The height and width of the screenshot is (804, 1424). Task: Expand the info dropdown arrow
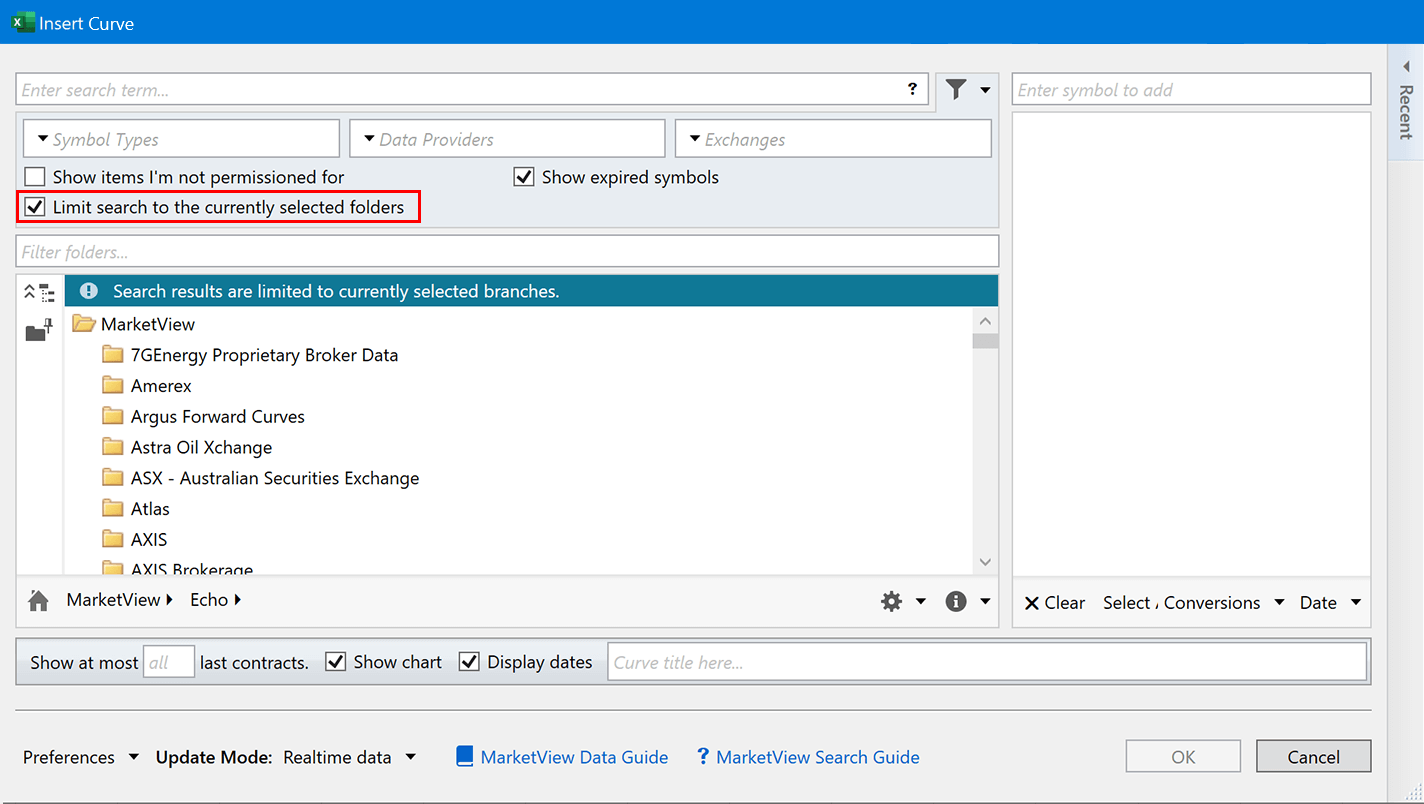point(985,601)
